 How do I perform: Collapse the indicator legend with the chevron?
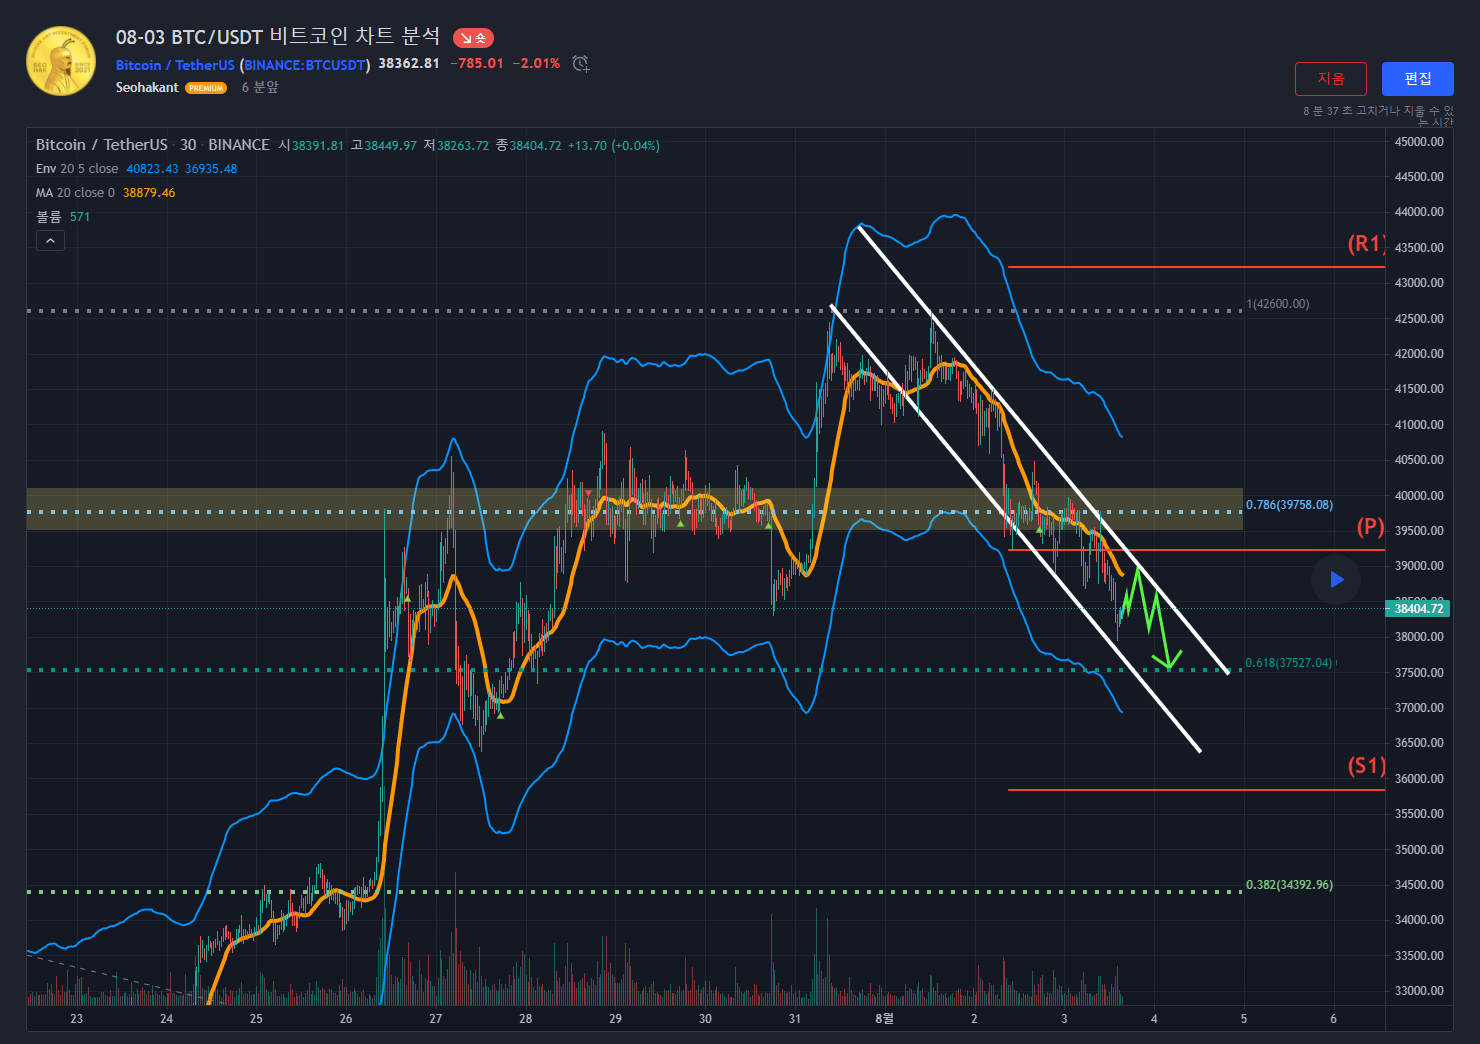(x=50, y=240)
